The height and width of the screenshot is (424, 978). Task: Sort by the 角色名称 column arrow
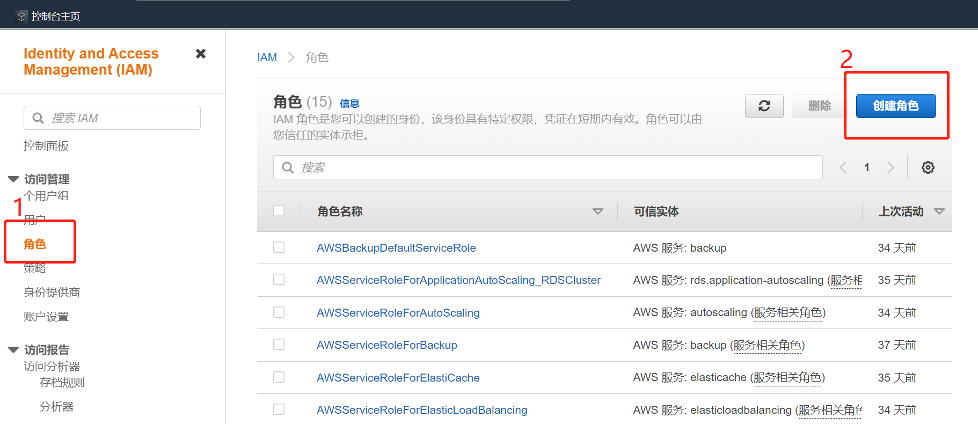[x=598, y=211]
